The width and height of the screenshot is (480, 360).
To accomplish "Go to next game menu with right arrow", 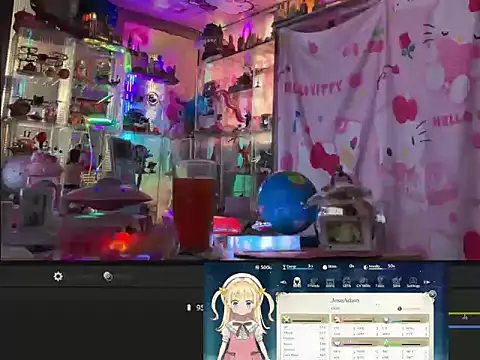I will (427, 282).
